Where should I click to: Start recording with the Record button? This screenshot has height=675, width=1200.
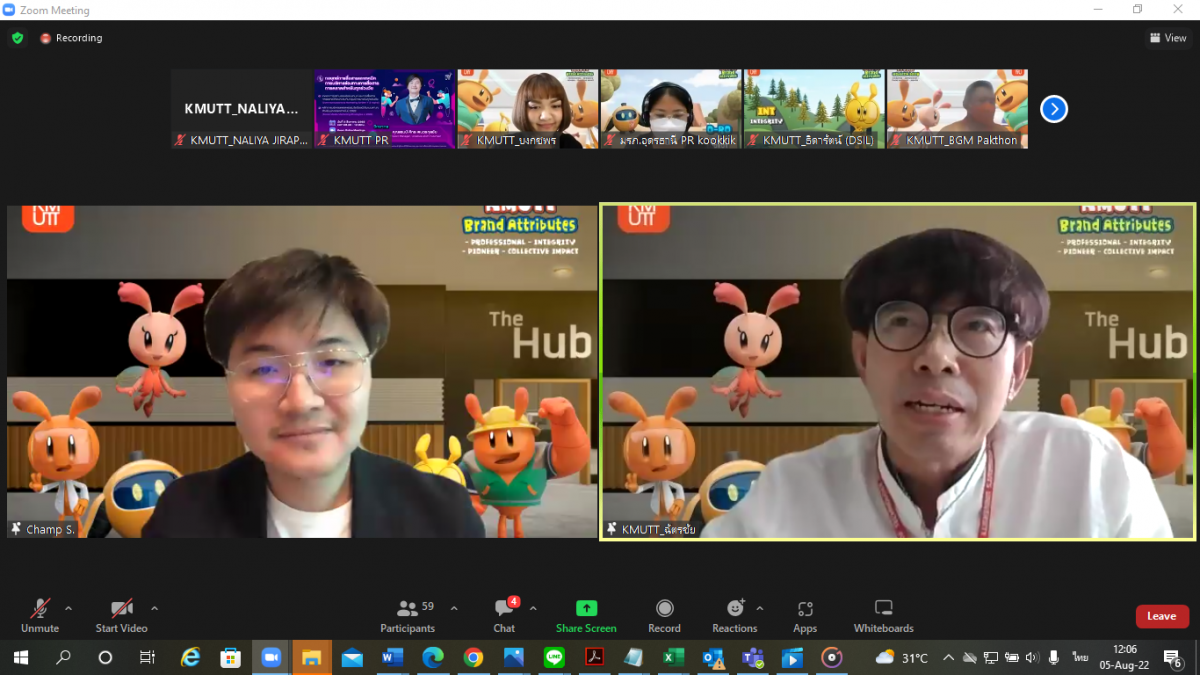pos(664,615)
